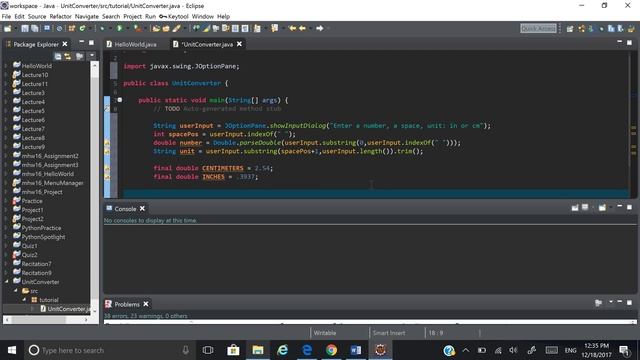Collapse the tutorial package arrow

coord(24,300)
